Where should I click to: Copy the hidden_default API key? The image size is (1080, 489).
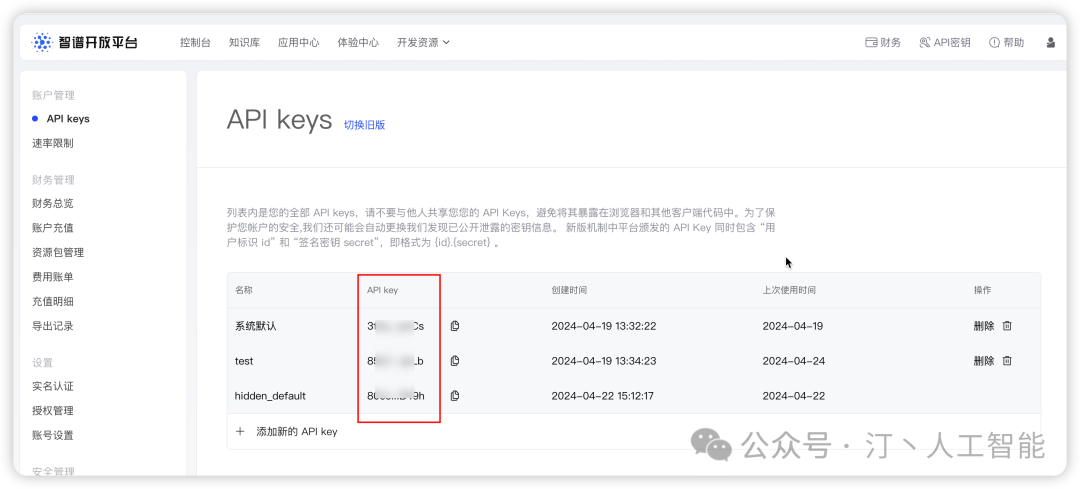pyautogui.click(x=455, y=396)
